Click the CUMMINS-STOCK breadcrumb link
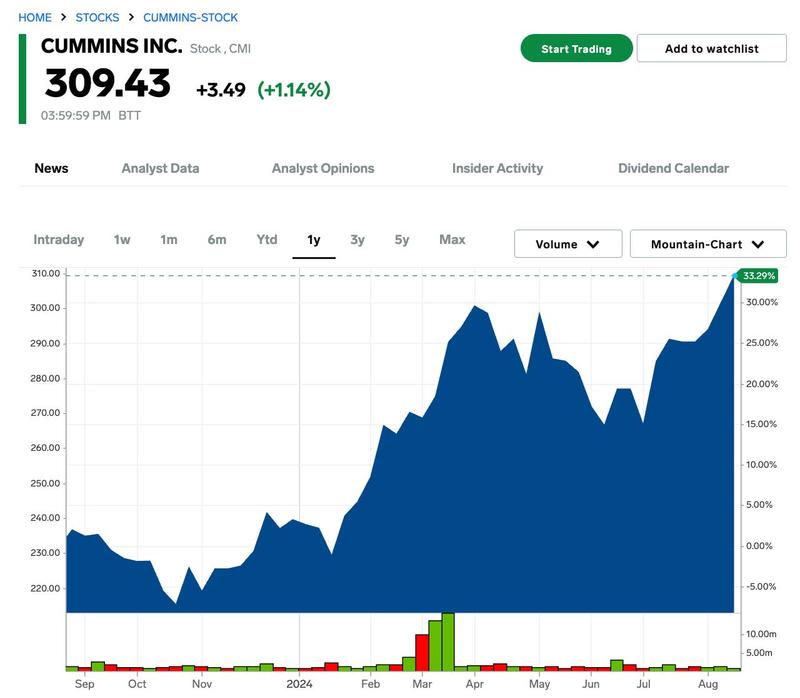The image size is (800, 698). pos(190,18)
